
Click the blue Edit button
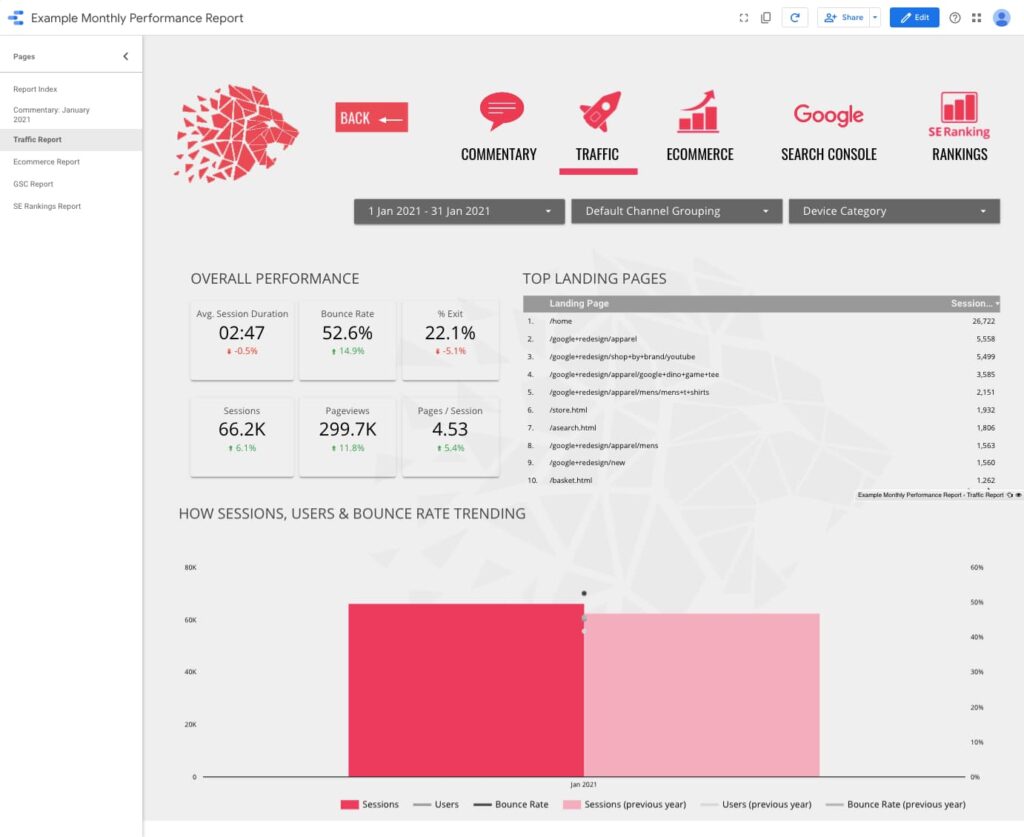tap(914, 18)
